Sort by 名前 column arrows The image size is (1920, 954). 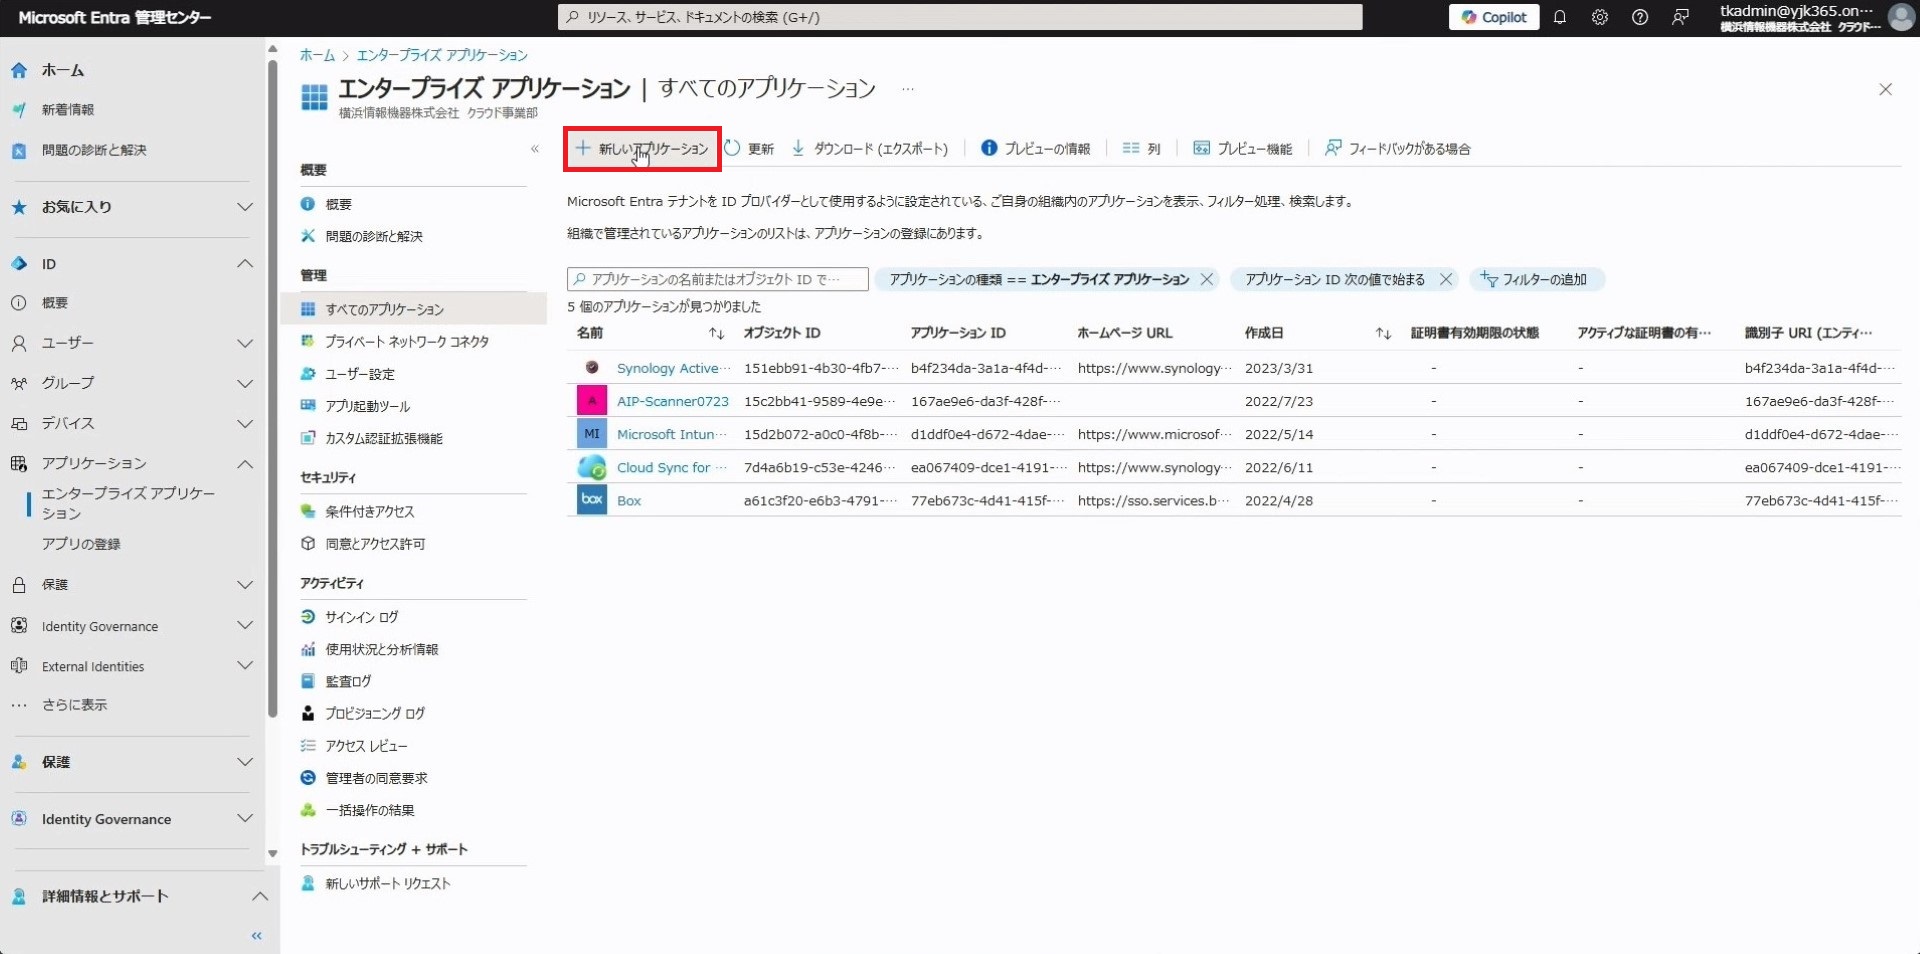[716, 333]
